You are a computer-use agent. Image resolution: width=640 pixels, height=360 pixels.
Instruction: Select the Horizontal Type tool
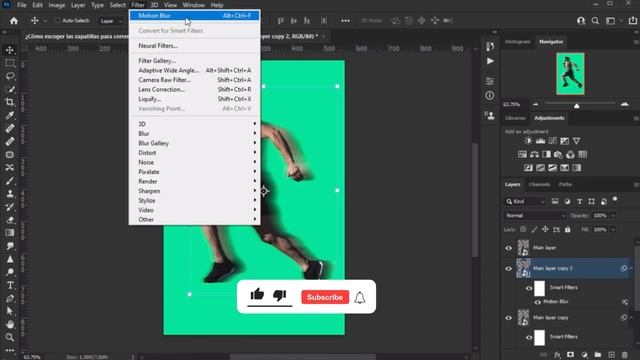10,285
